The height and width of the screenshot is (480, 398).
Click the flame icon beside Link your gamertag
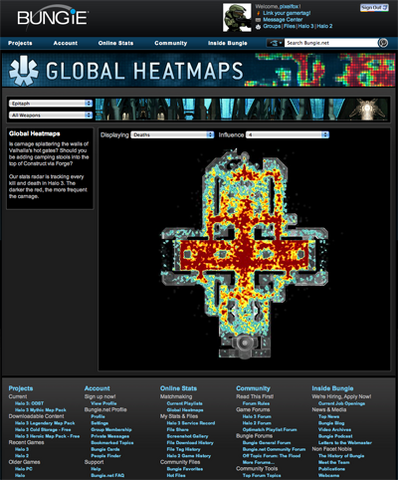click(x=258, y=13)
